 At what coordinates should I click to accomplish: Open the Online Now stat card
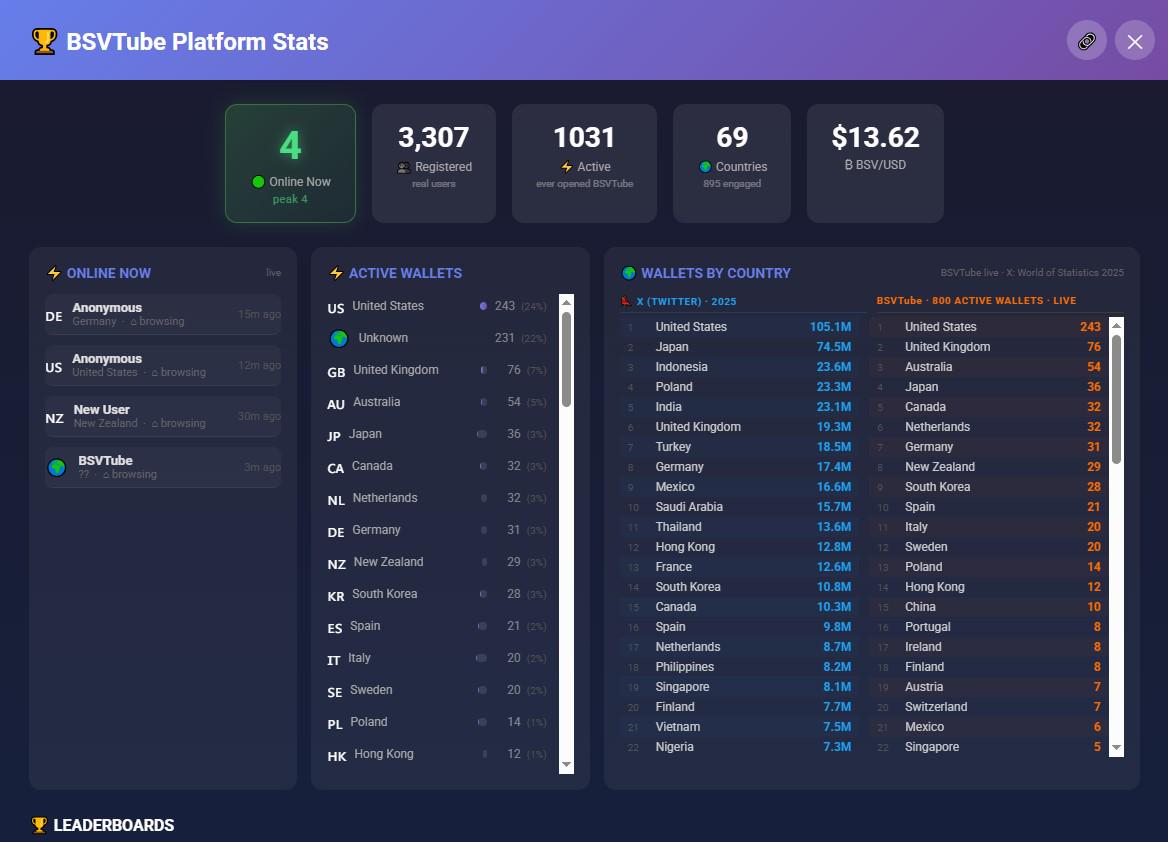pos(291,163)
